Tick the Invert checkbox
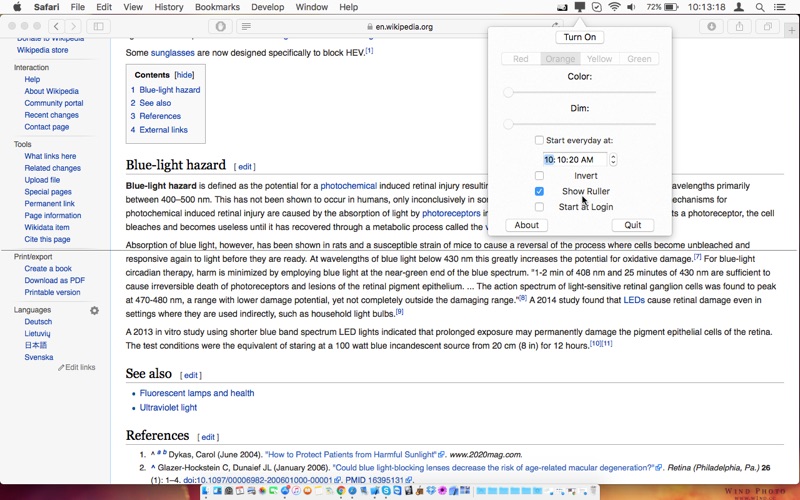Screen dimensions: 800x500 [539, 176]
